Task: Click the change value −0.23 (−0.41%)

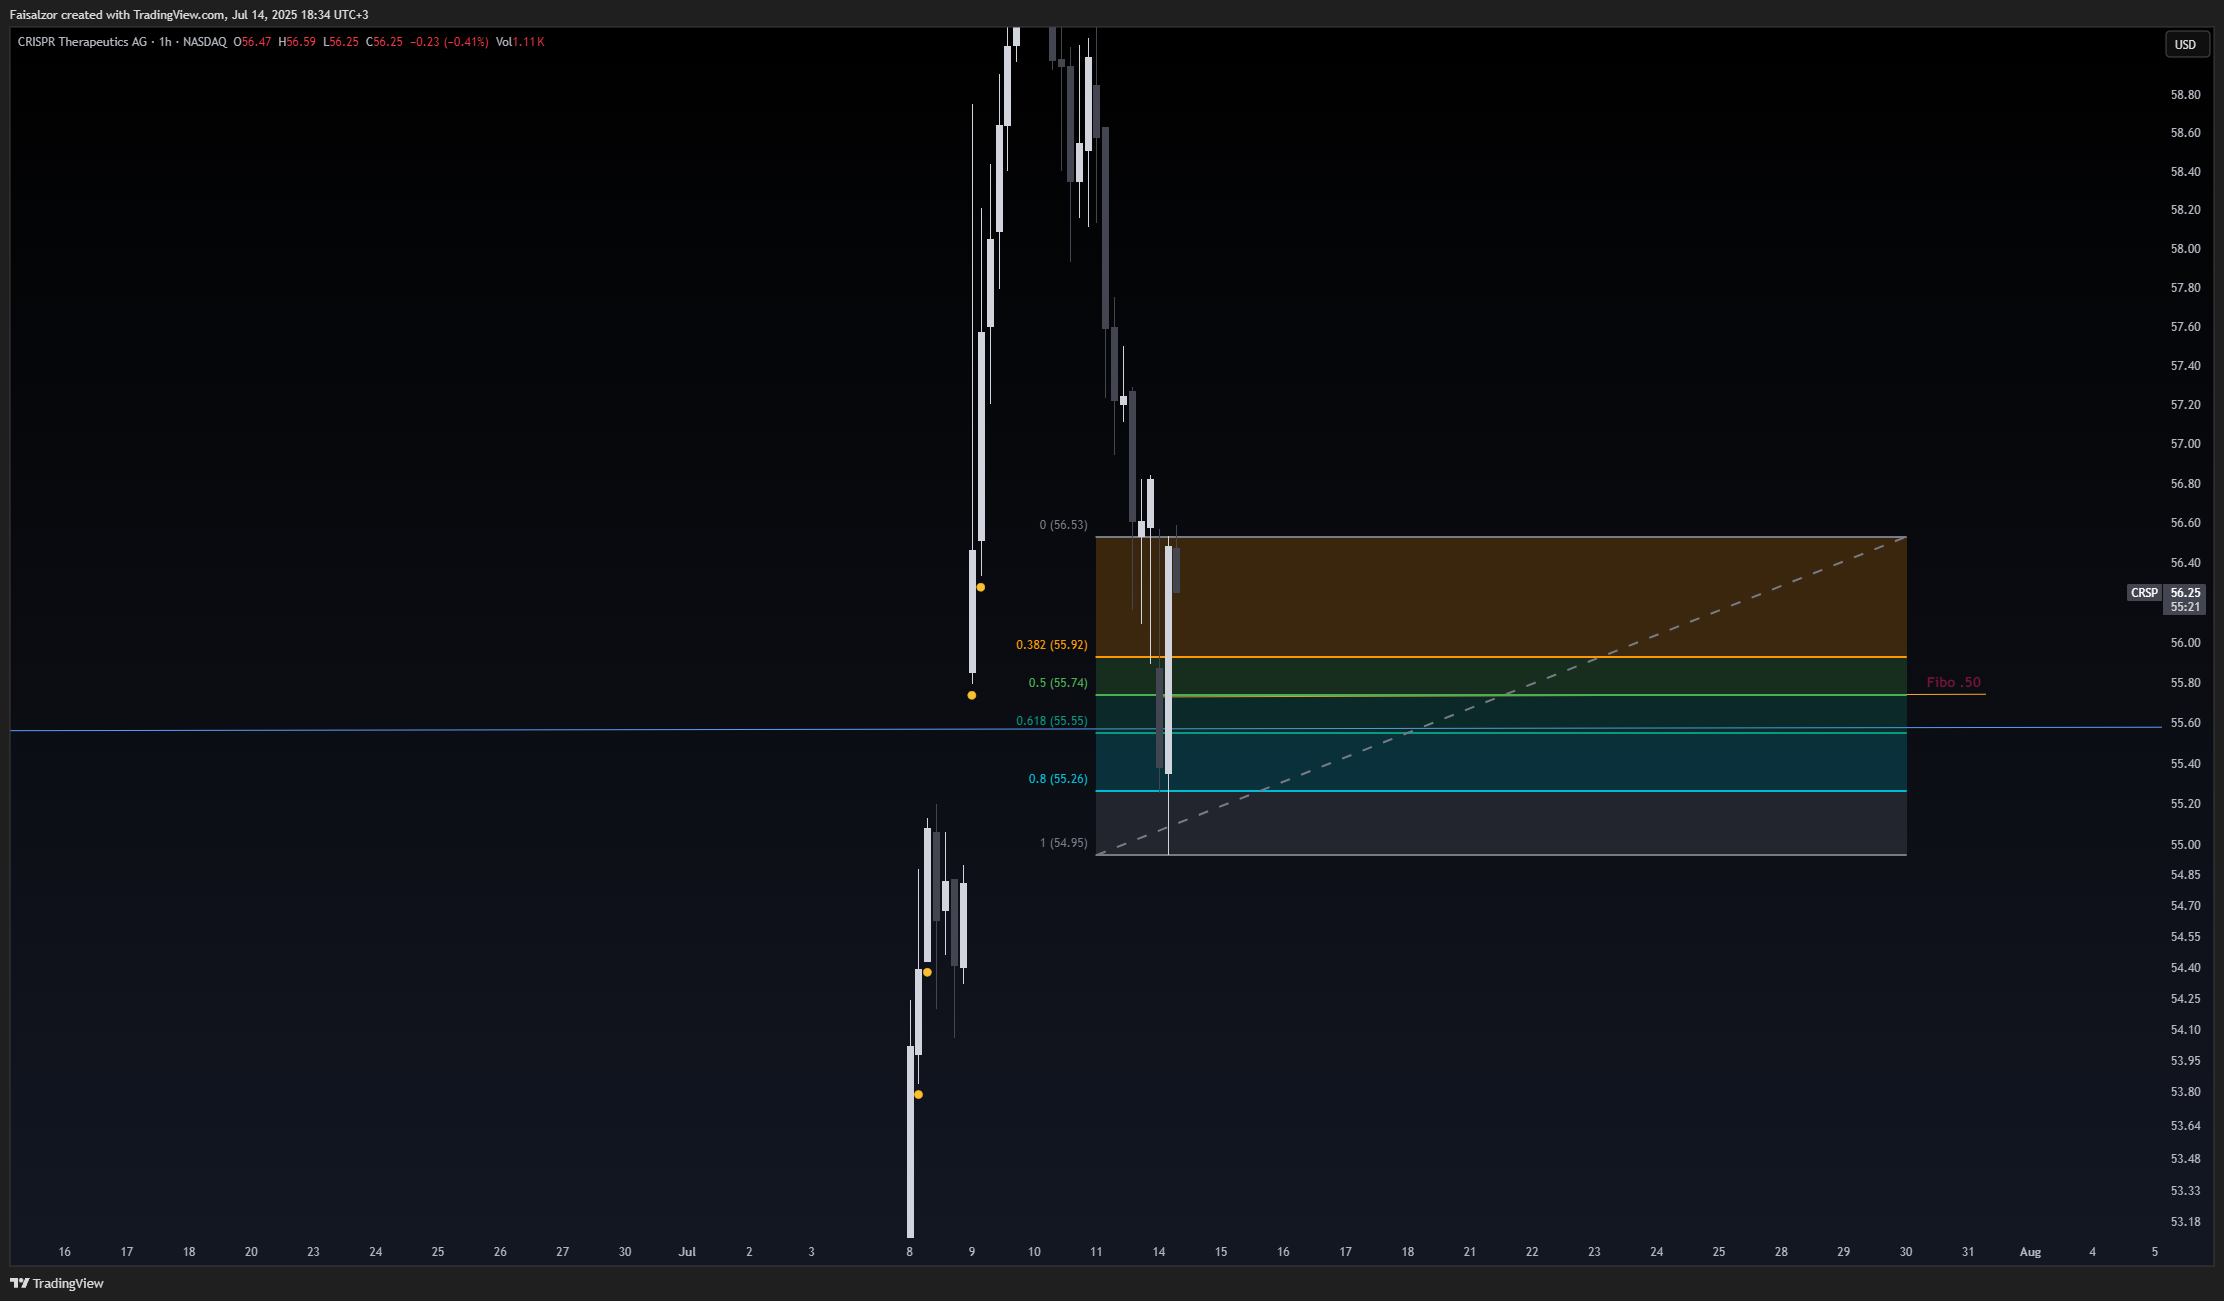Action: click(449, 42)
